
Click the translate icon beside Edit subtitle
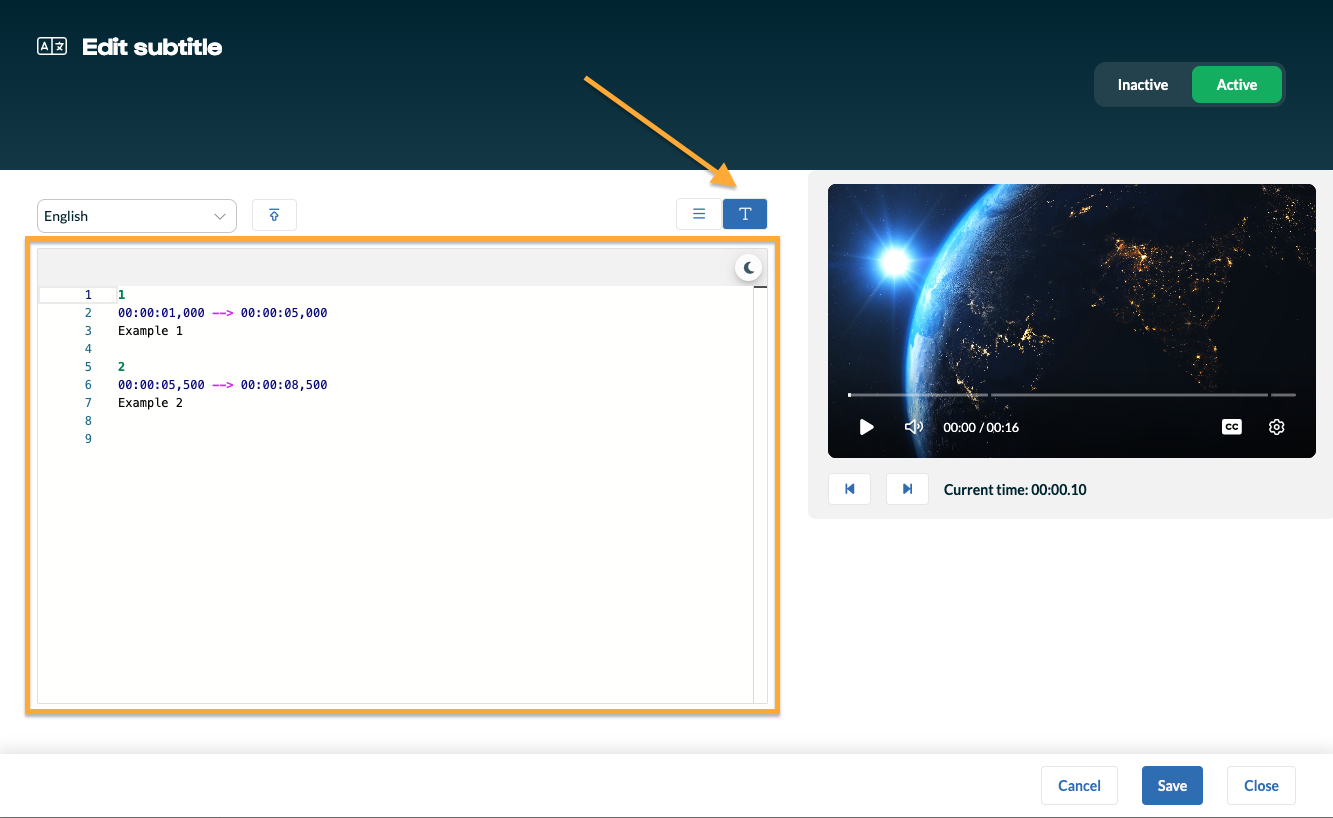point(52,46)
